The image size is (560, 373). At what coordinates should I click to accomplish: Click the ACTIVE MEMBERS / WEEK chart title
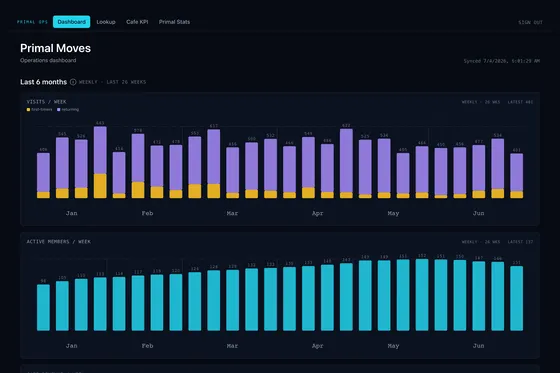[x=59, y=242]
